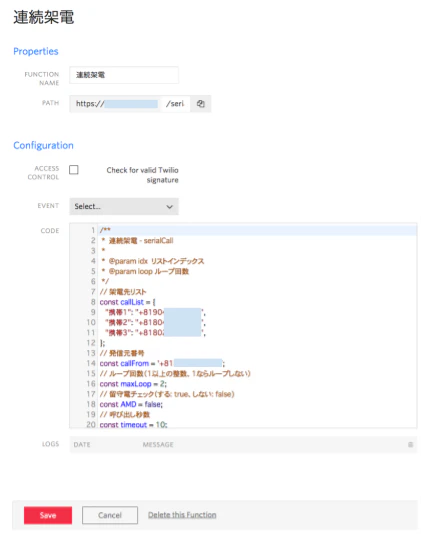Click the Cancel button
Screen dimensions: 426x538
[x=110, y=515]
